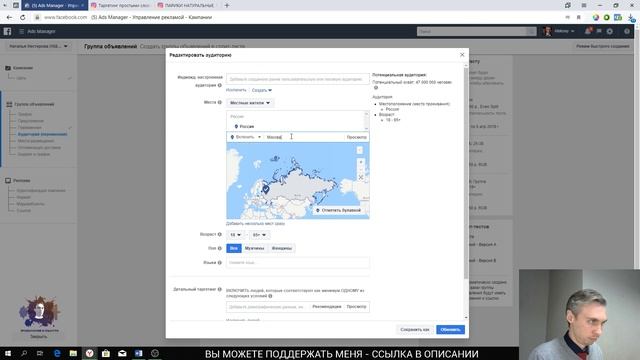The height and width of the screenshot is (360, 640).
Task: Select the Мужчины gender option
Action: pyautogui.click(x=254, y=248)
